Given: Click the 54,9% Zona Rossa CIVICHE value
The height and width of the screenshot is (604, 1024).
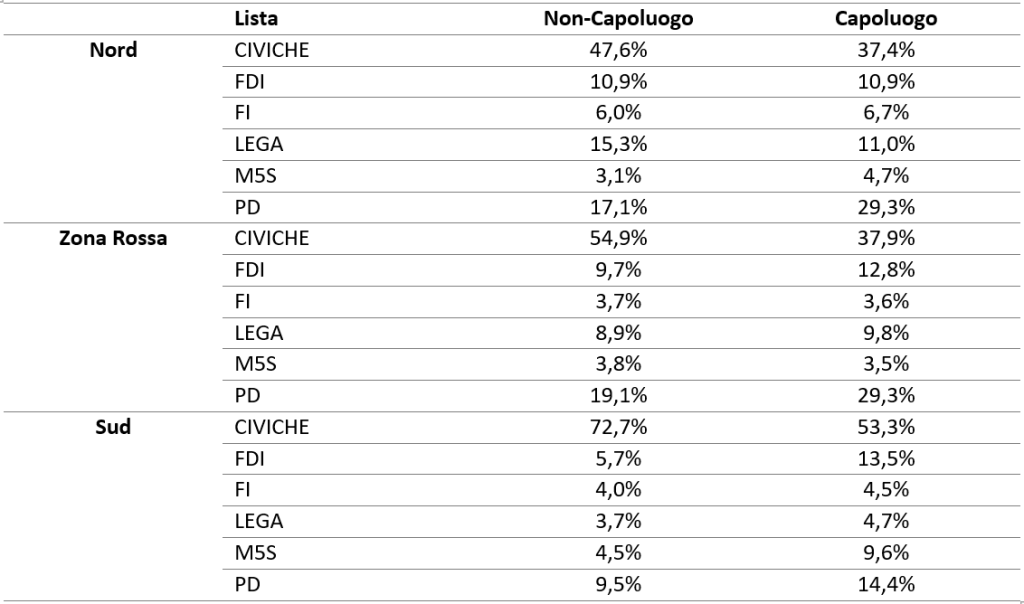Looking at the screenshot, I should coord(618,238).
